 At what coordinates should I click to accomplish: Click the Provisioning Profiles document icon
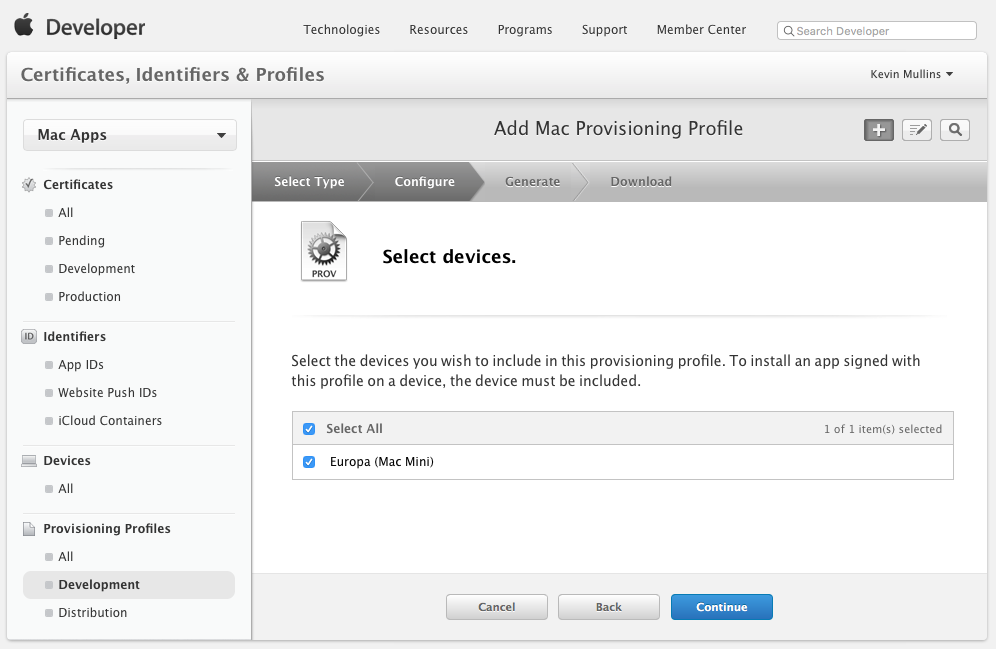(29, 529)
